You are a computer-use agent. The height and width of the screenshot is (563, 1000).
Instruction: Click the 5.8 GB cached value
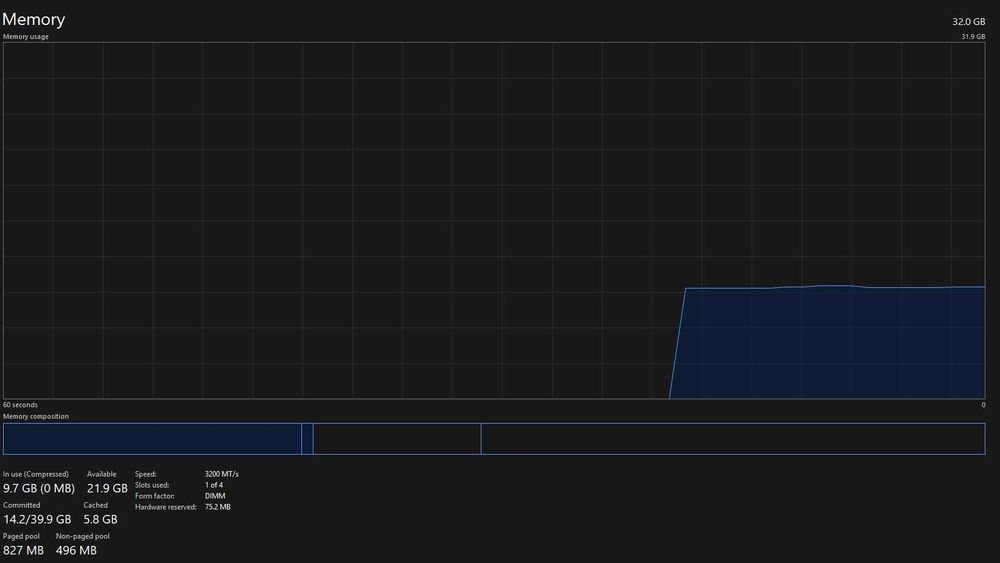[x=100, y=520]
